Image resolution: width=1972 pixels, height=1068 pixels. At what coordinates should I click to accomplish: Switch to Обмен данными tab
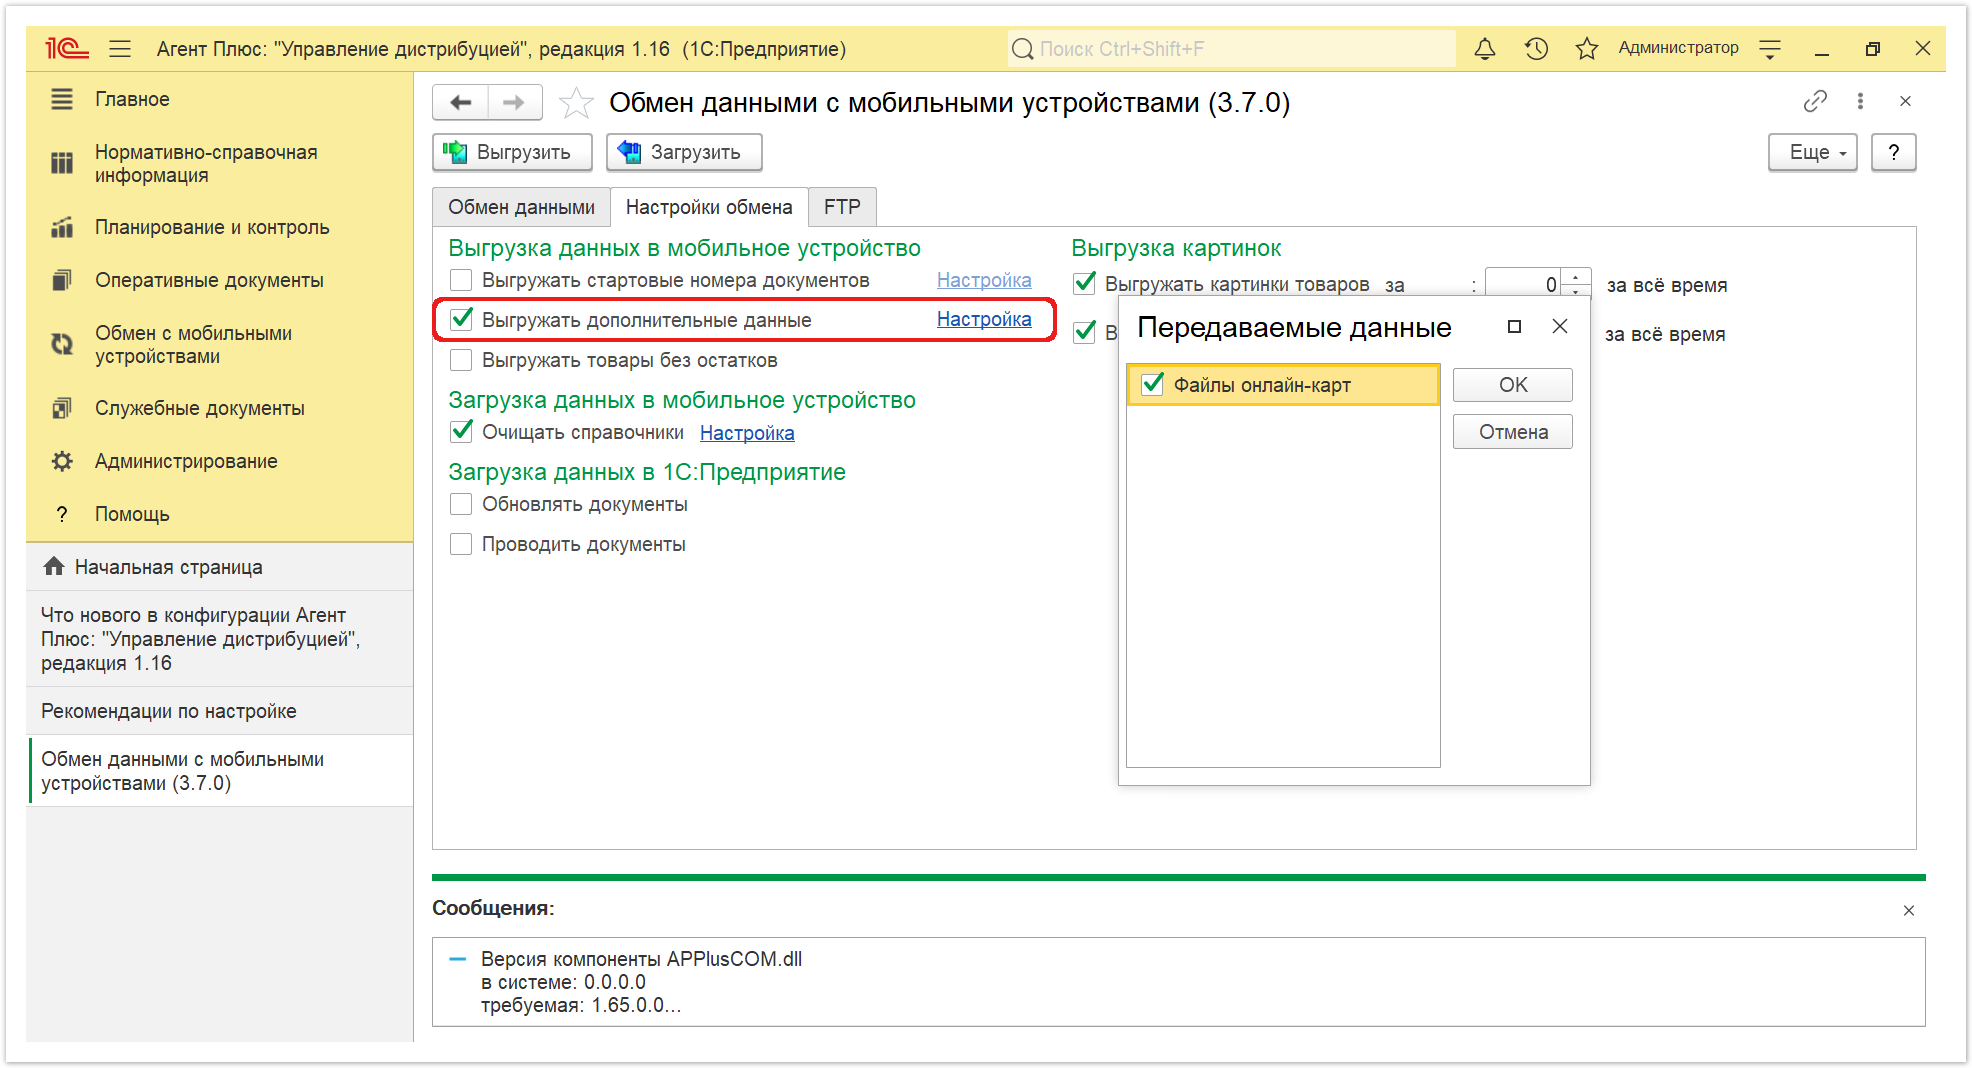click(521, 207)
